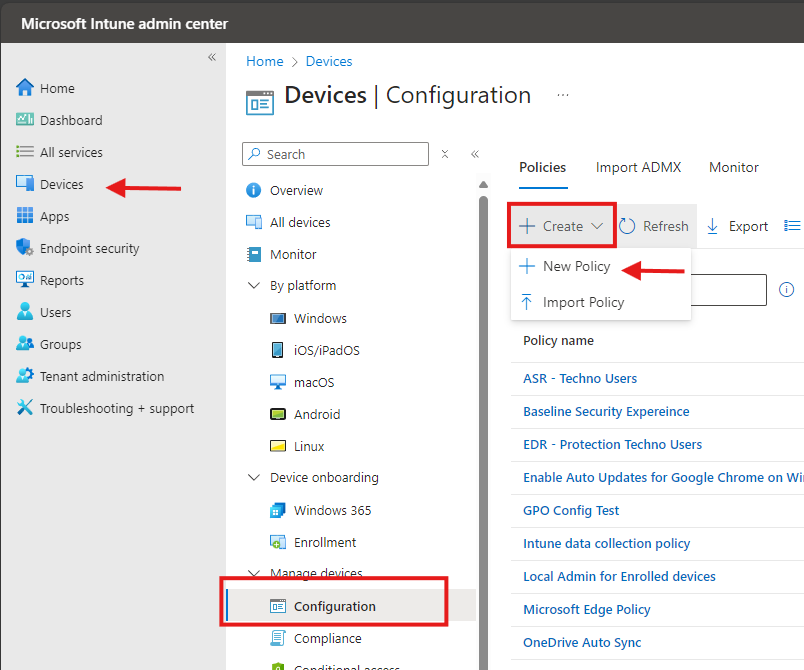Open the ASR - Techno Users policy
This screenshot has height=670, width=804.
(580, 378)
